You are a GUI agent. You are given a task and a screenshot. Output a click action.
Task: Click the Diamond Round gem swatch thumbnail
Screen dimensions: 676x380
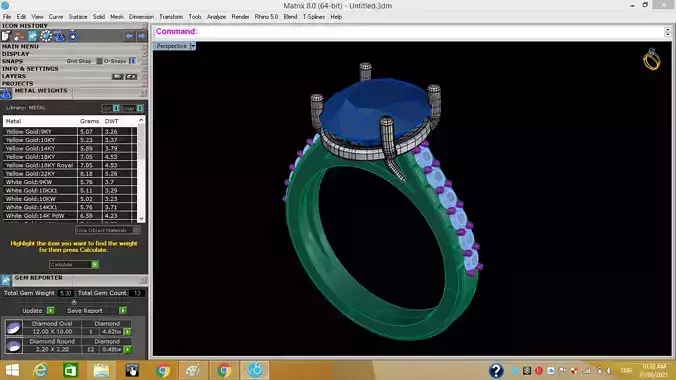13,346
